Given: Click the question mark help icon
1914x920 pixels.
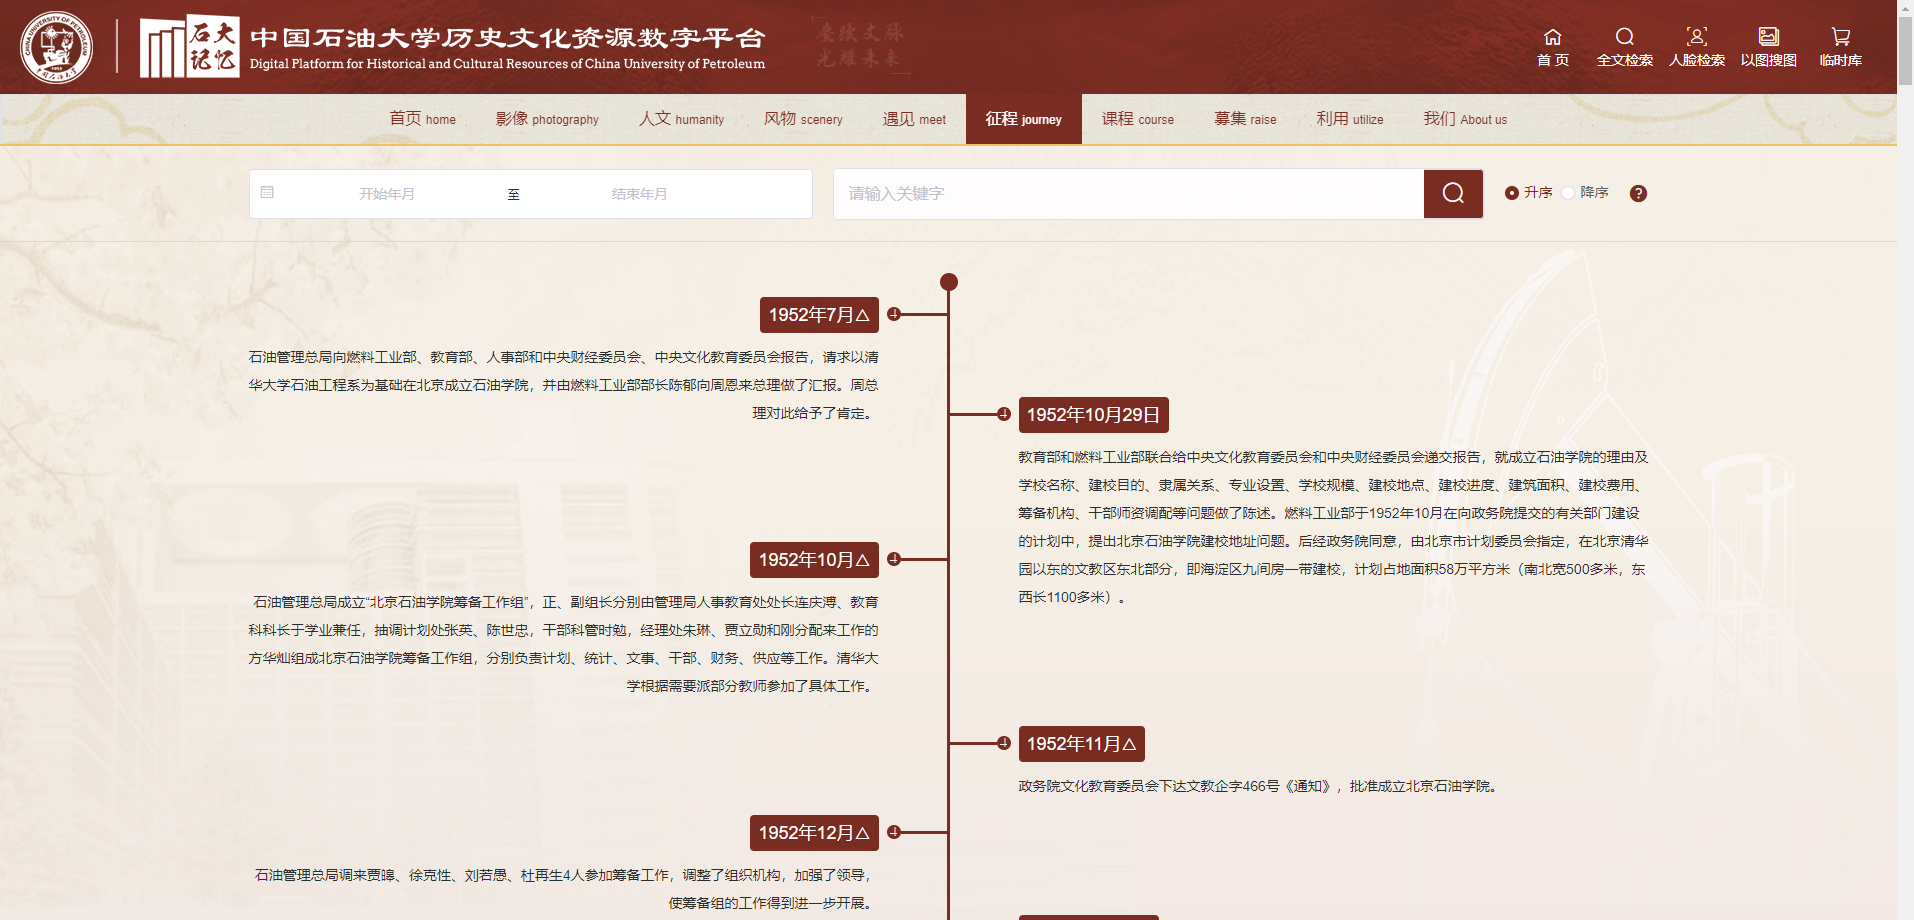Looking at the screenshot, I should point(1638,193).
